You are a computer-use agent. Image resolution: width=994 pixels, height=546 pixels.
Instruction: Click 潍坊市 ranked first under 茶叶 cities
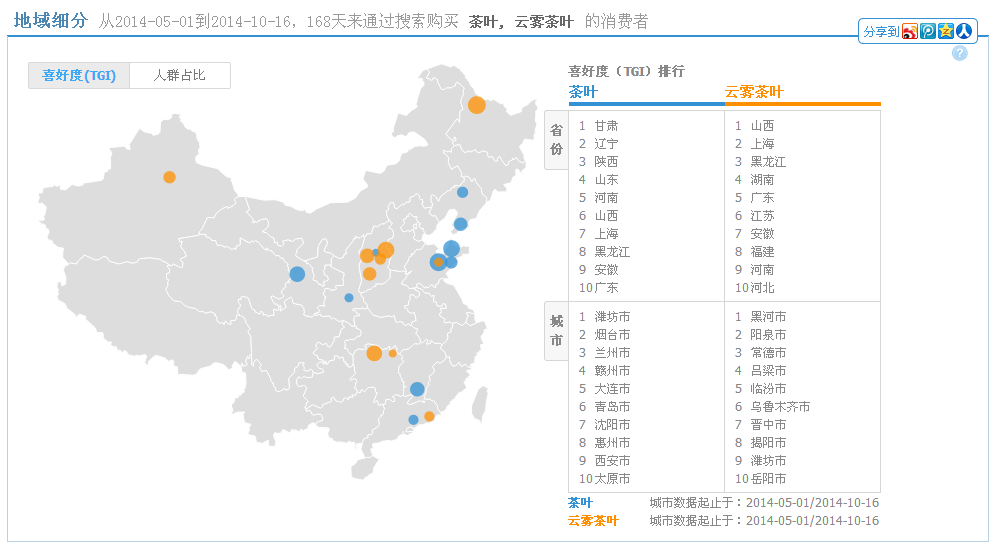point(612,316)
